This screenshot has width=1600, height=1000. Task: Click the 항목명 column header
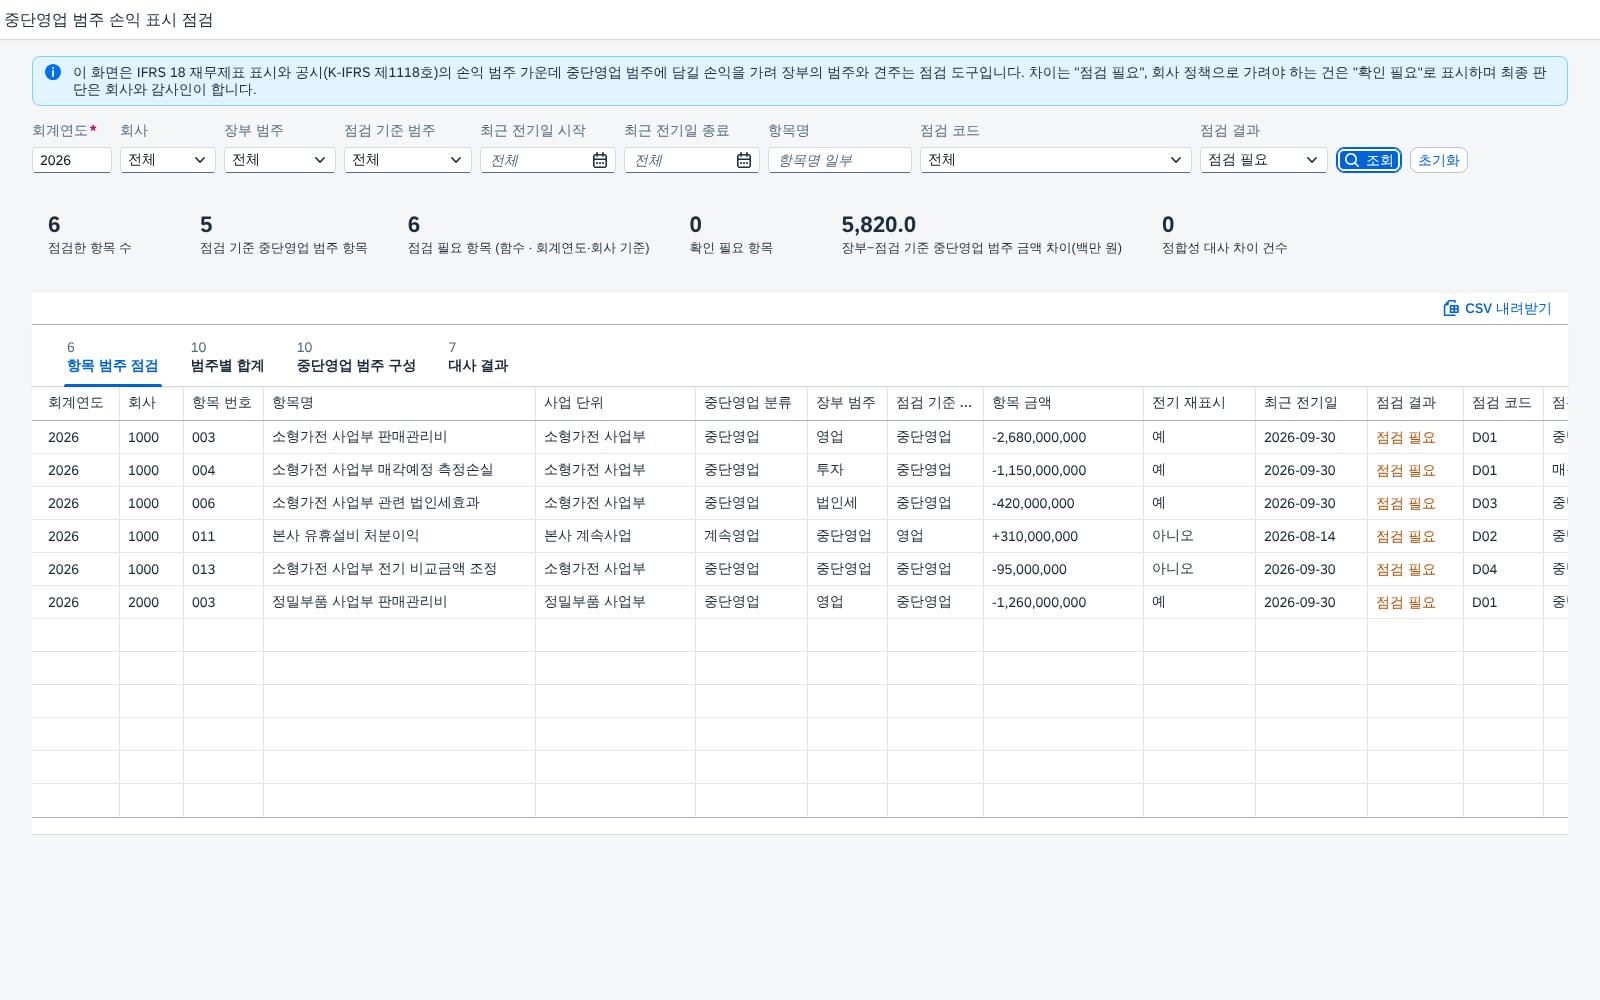[x=400, y=403]
